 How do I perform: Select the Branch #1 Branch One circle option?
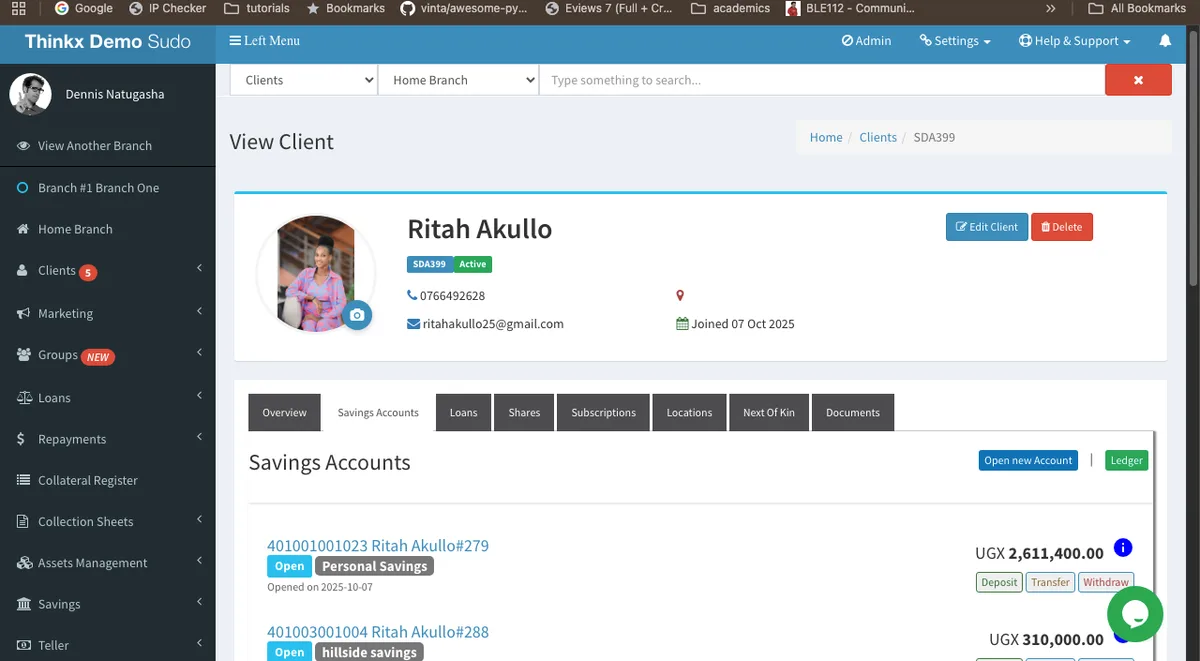click(x=22, y=188)
